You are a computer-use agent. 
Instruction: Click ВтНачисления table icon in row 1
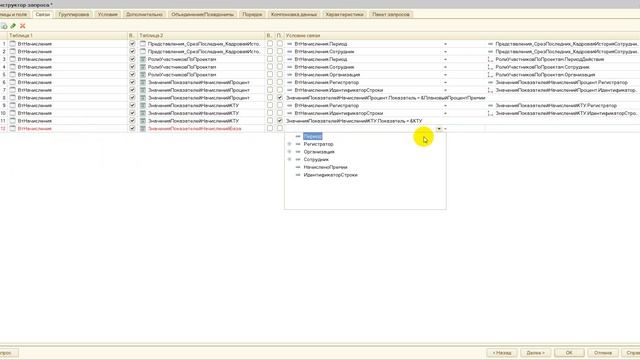(x=13, y=44)
